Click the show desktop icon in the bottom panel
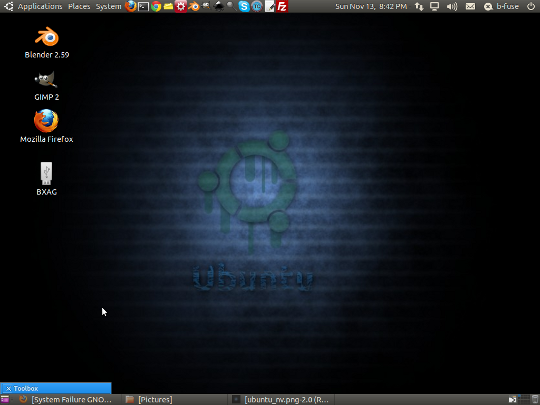Screen dimensions: 540x405 5,399
